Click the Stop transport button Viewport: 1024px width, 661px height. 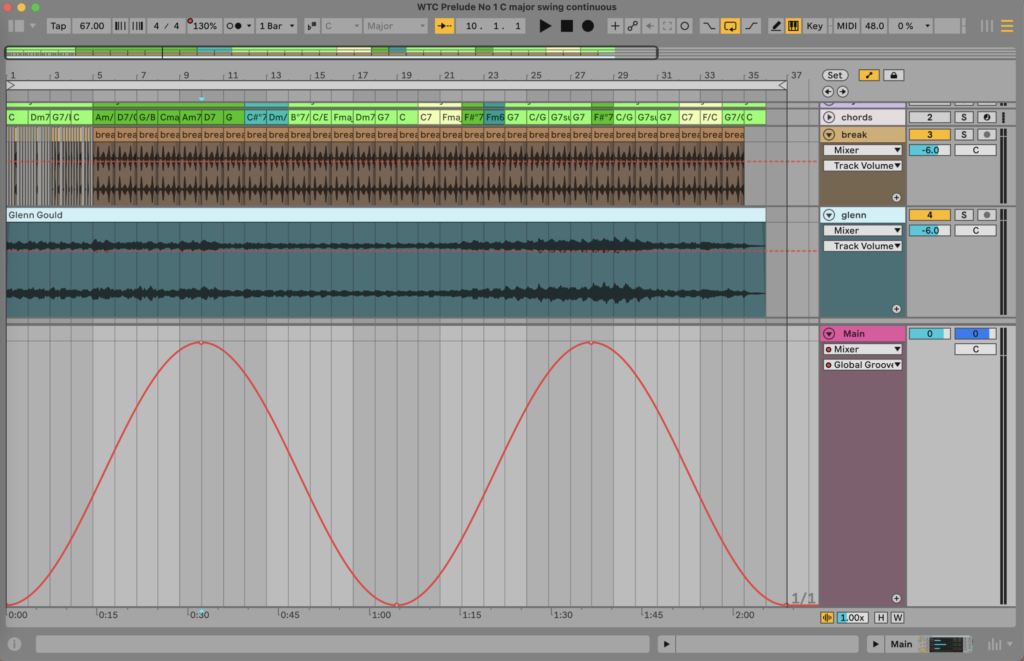567,26
